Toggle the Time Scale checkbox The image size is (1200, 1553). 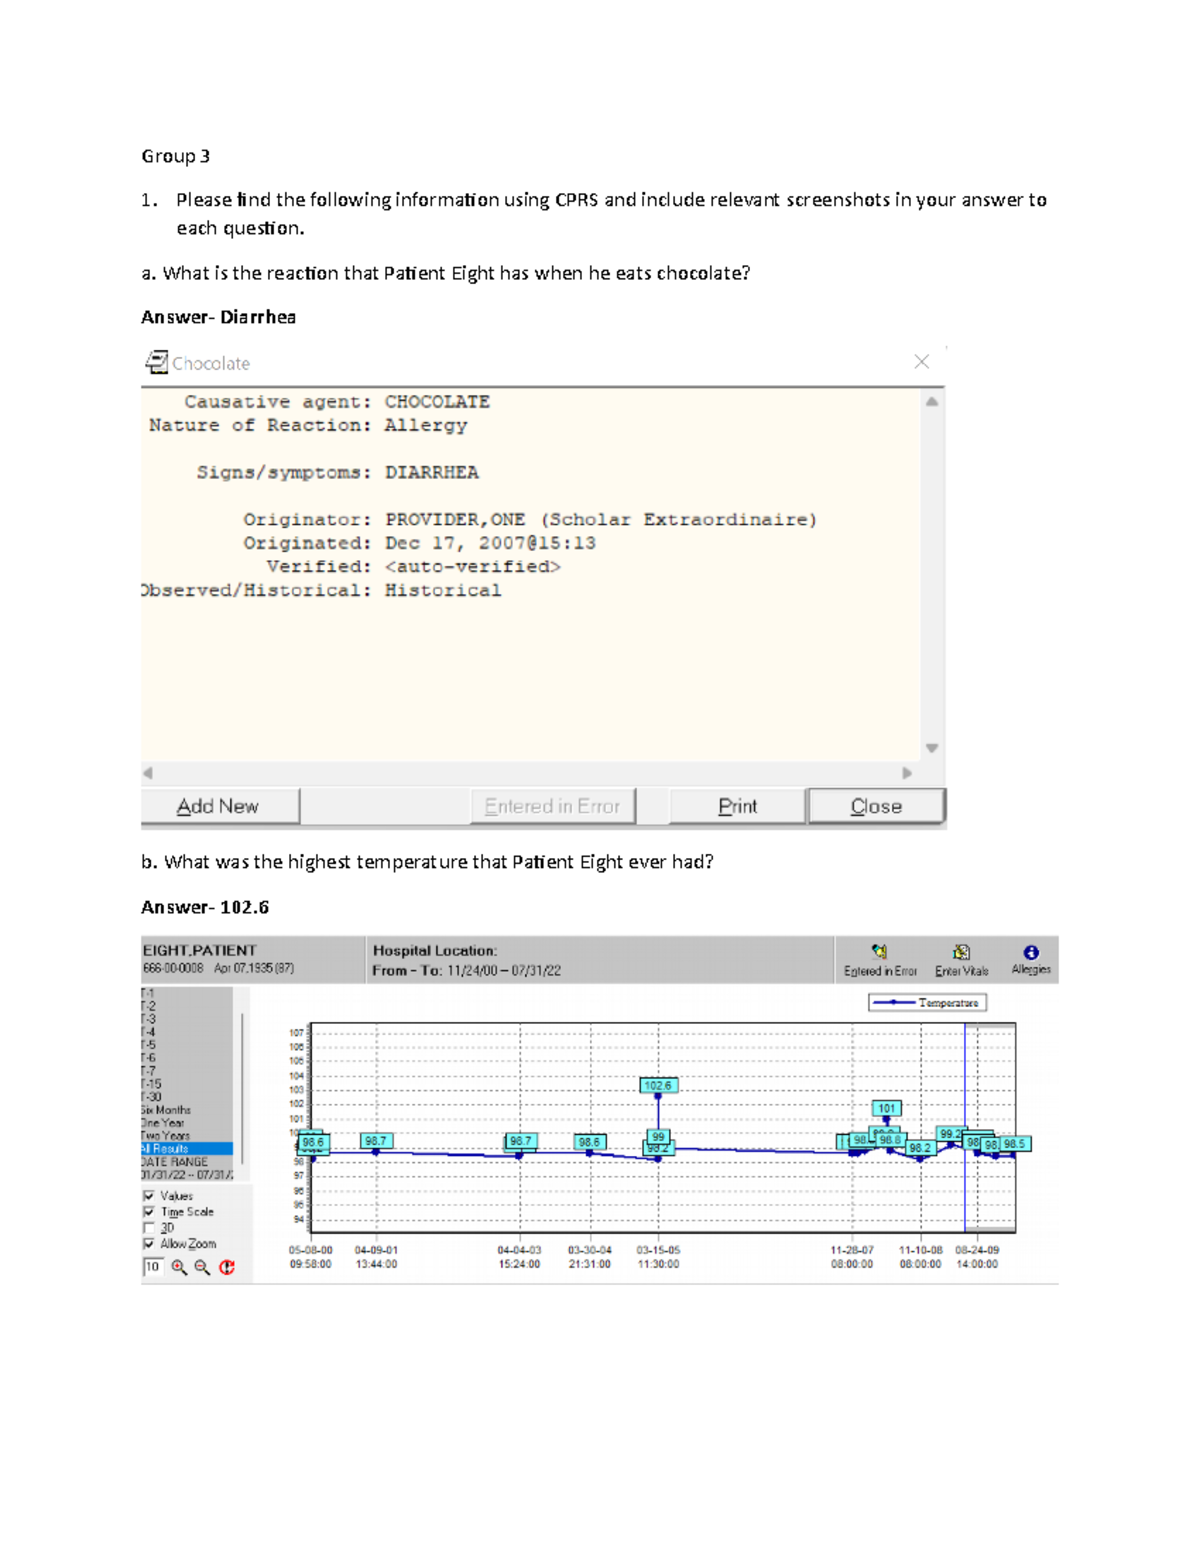(149, 1212)
